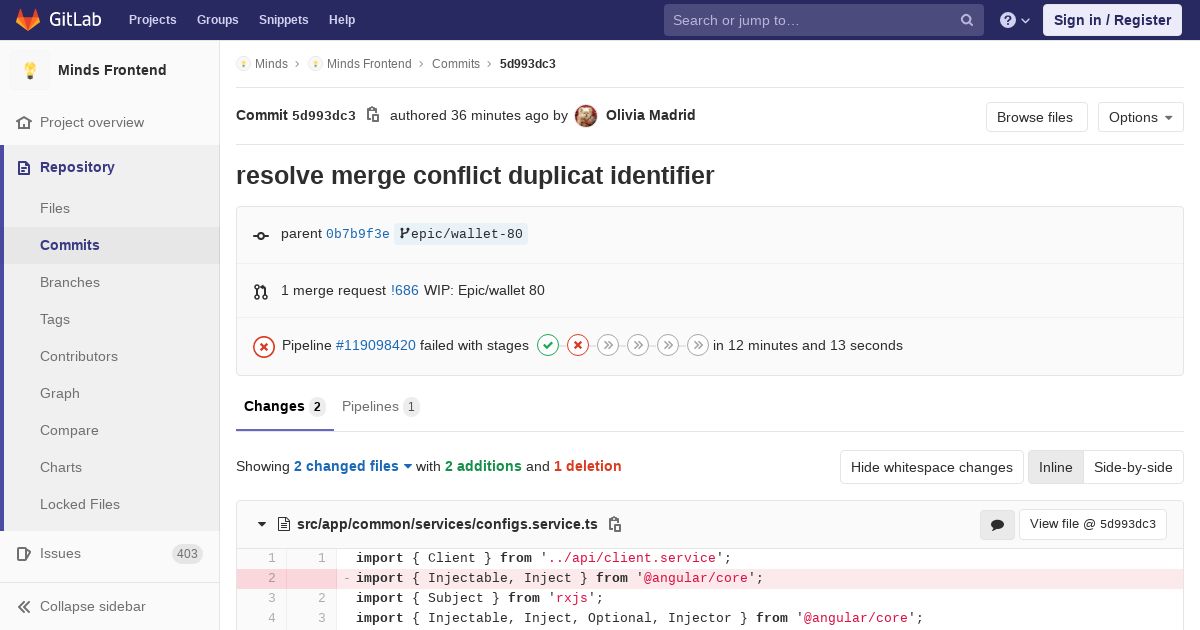Click Sign in / Register button
Viewport: 1200px width, 630px height.
[1112, 20]
